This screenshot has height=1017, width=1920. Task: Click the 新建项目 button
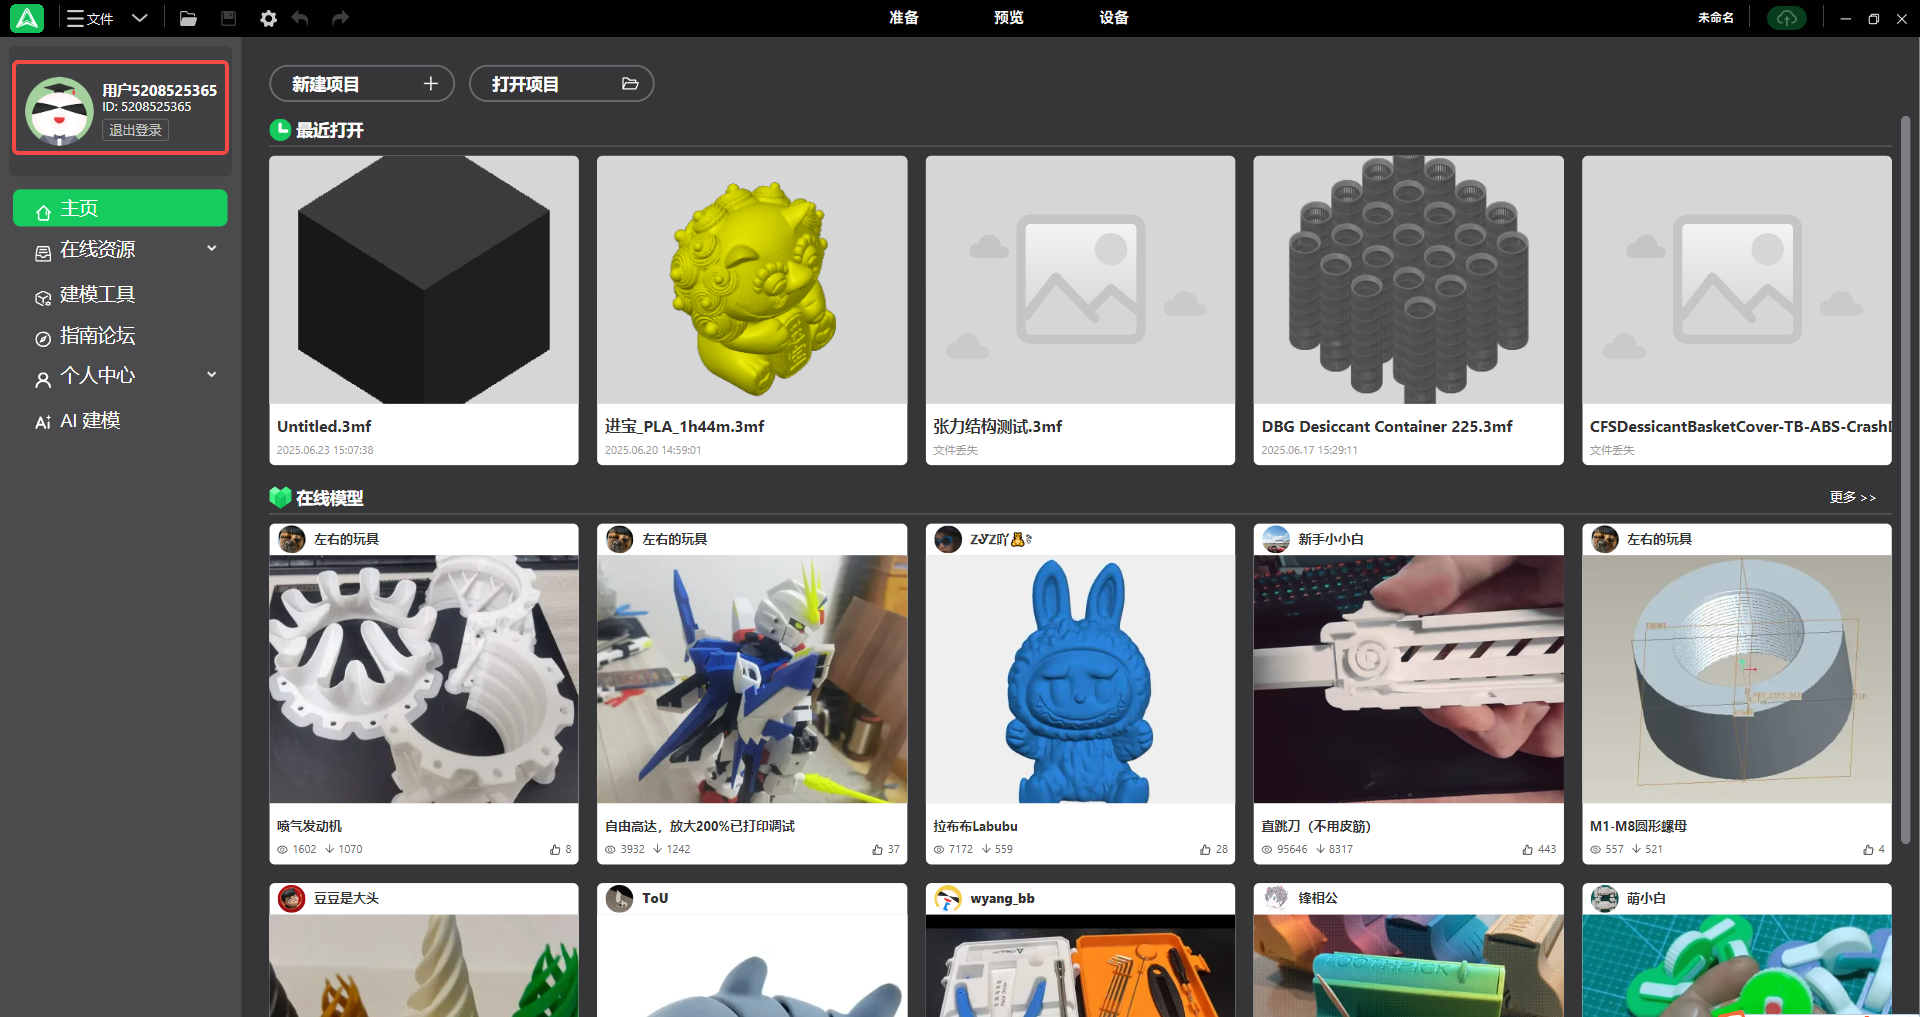(x=362, y=84)
